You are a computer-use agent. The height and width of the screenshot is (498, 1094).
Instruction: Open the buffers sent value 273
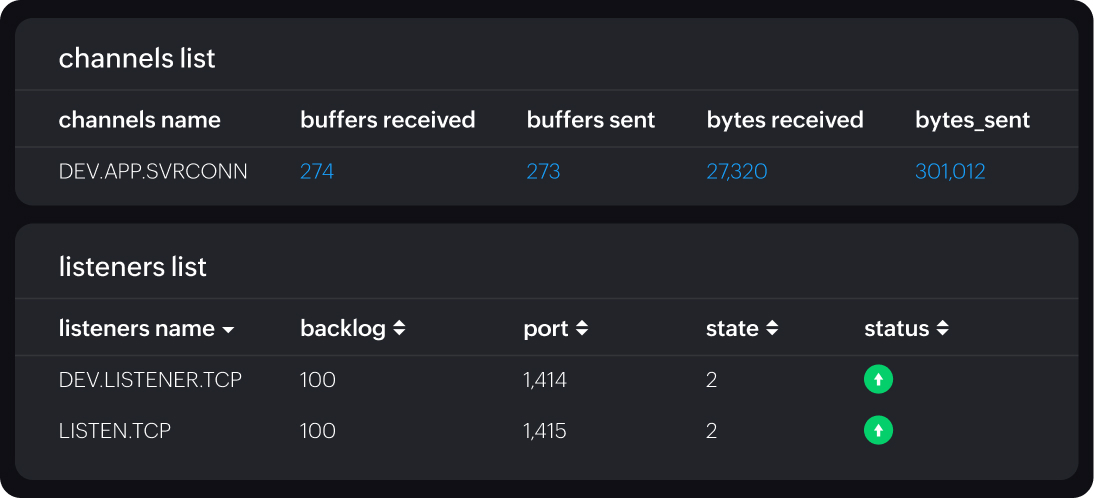(x=543, y=172)
